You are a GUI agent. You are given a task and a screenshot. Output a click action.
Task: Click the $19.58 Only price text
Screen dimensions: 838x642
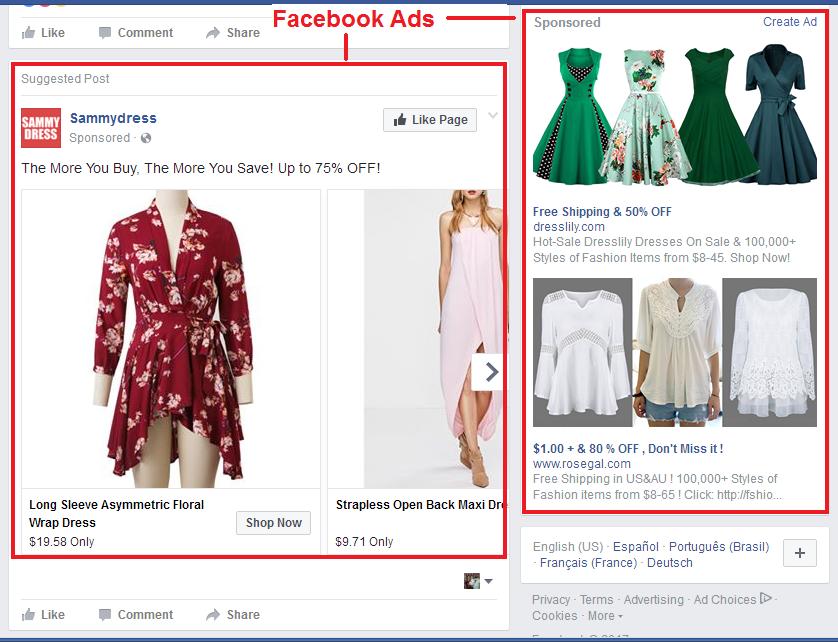coord(61,542)
